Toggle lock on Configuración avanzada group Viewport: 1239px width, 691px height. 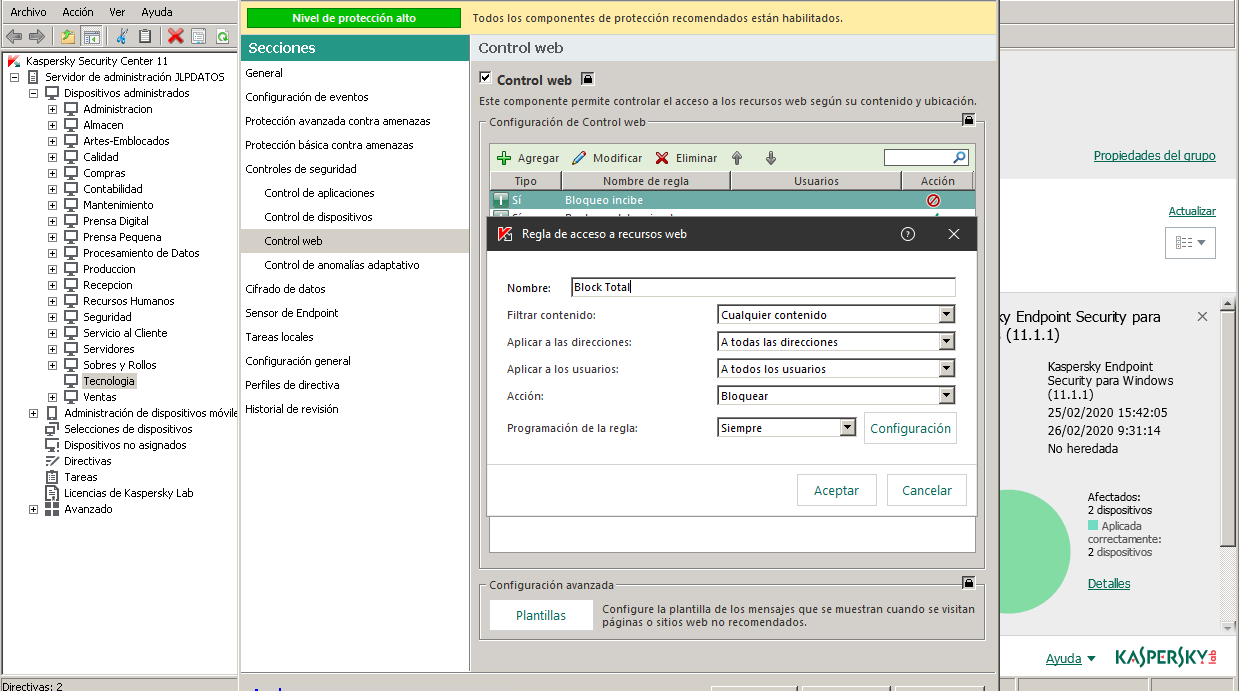[x=967, y=584]
